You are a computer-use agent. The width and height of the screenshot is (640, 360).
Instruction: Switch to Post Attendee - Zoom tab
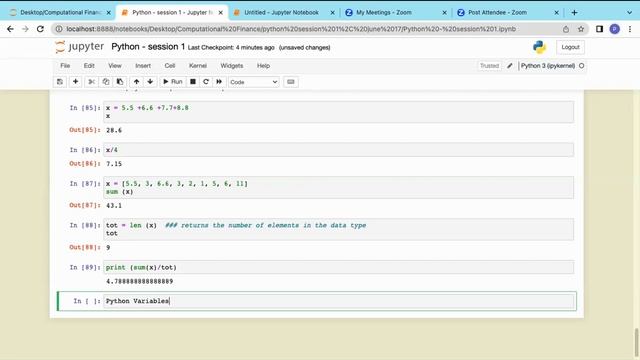tap(497, 13)
